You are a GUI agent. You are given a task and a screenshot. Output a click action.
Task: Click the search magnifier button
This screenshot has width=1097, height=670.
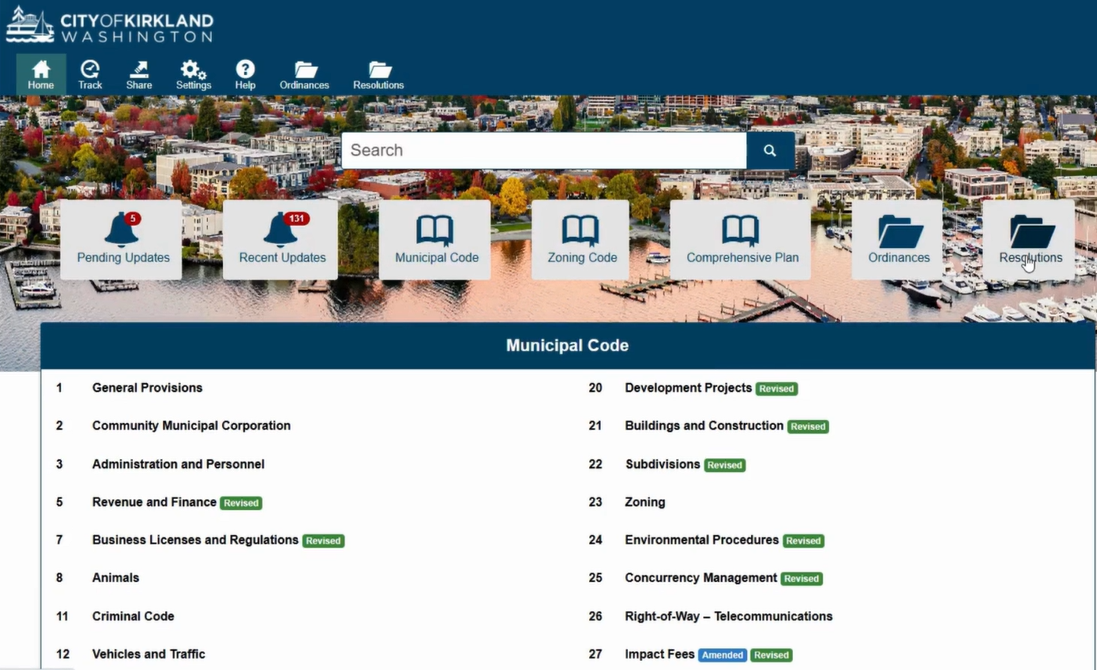[770, 150]
